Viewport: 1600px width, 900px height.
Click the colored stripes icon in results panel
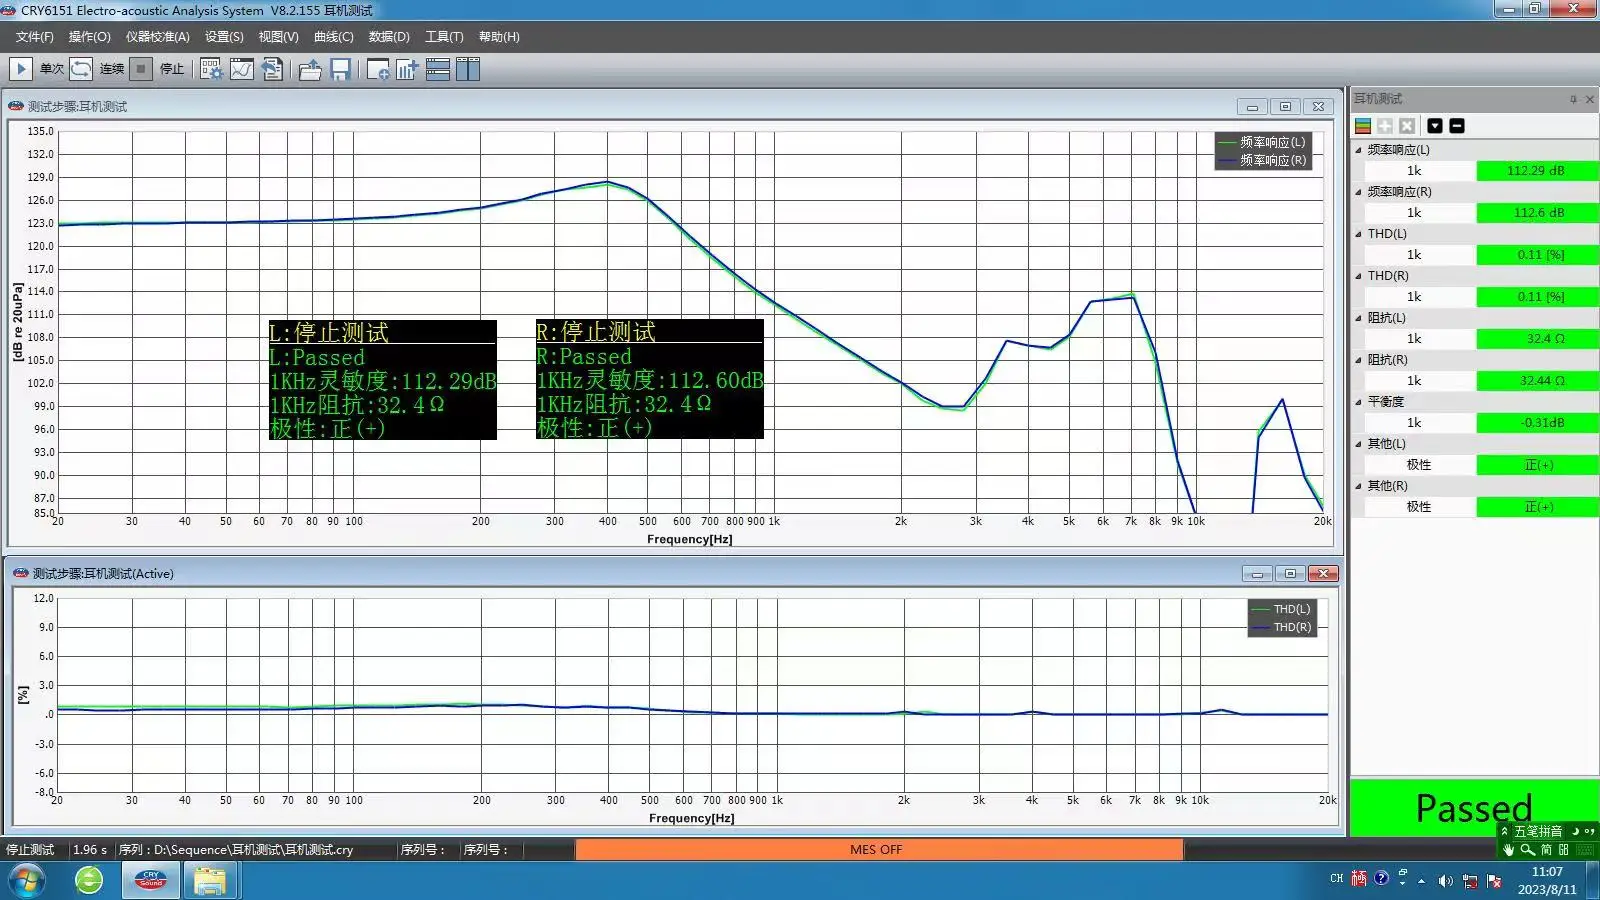(x=1363, y=126)
